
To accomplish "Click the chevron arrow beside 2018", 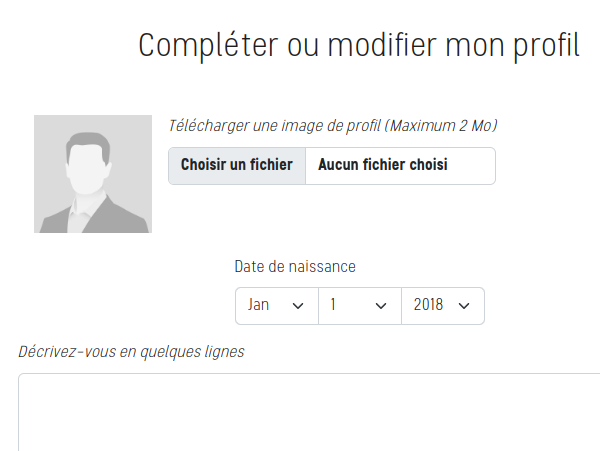I will [x=463, y=306].
